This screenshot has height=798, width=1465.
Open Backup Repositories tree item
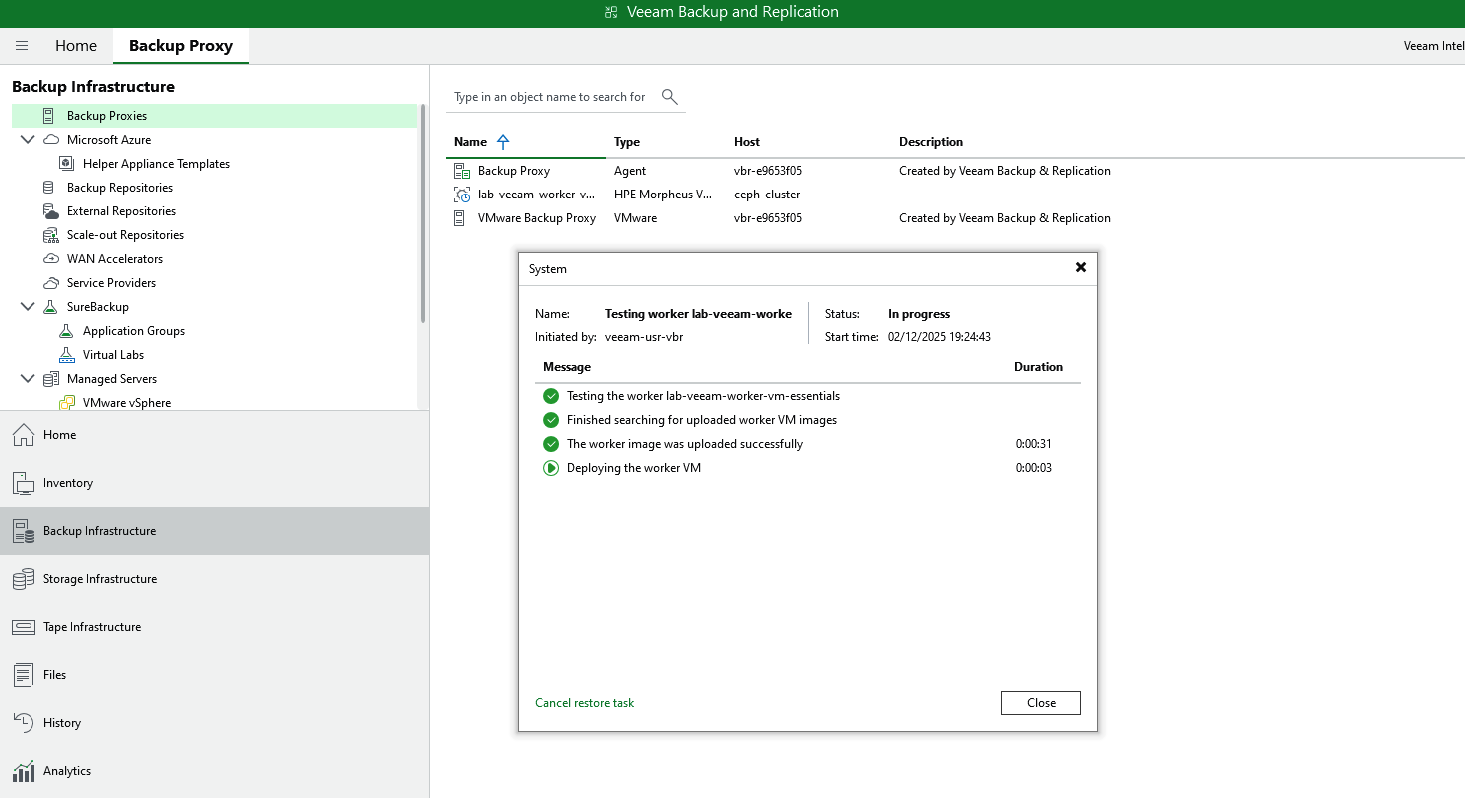point(120,188)
